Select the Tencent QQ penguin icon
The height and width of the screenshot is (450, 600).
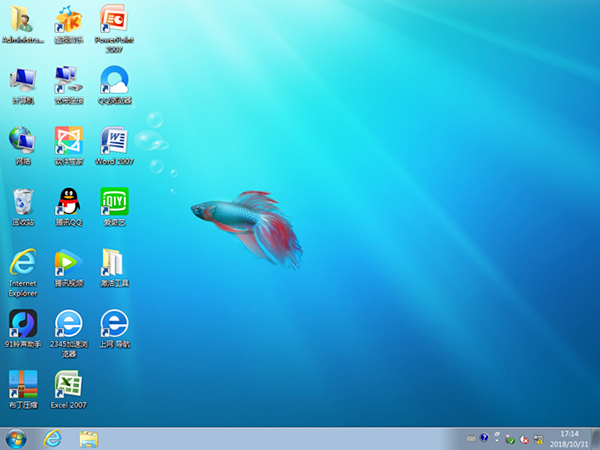(68, 201)
